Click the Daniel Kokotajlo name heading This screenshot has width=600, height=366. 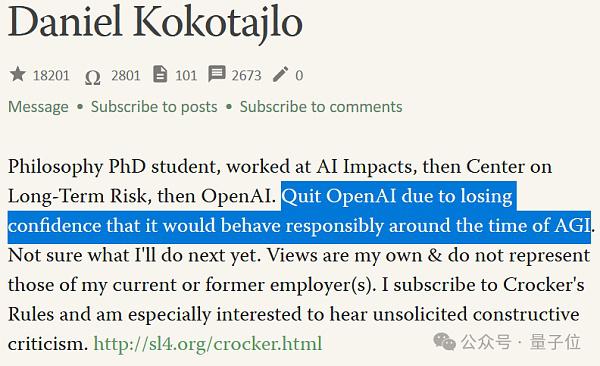[155, 23]
